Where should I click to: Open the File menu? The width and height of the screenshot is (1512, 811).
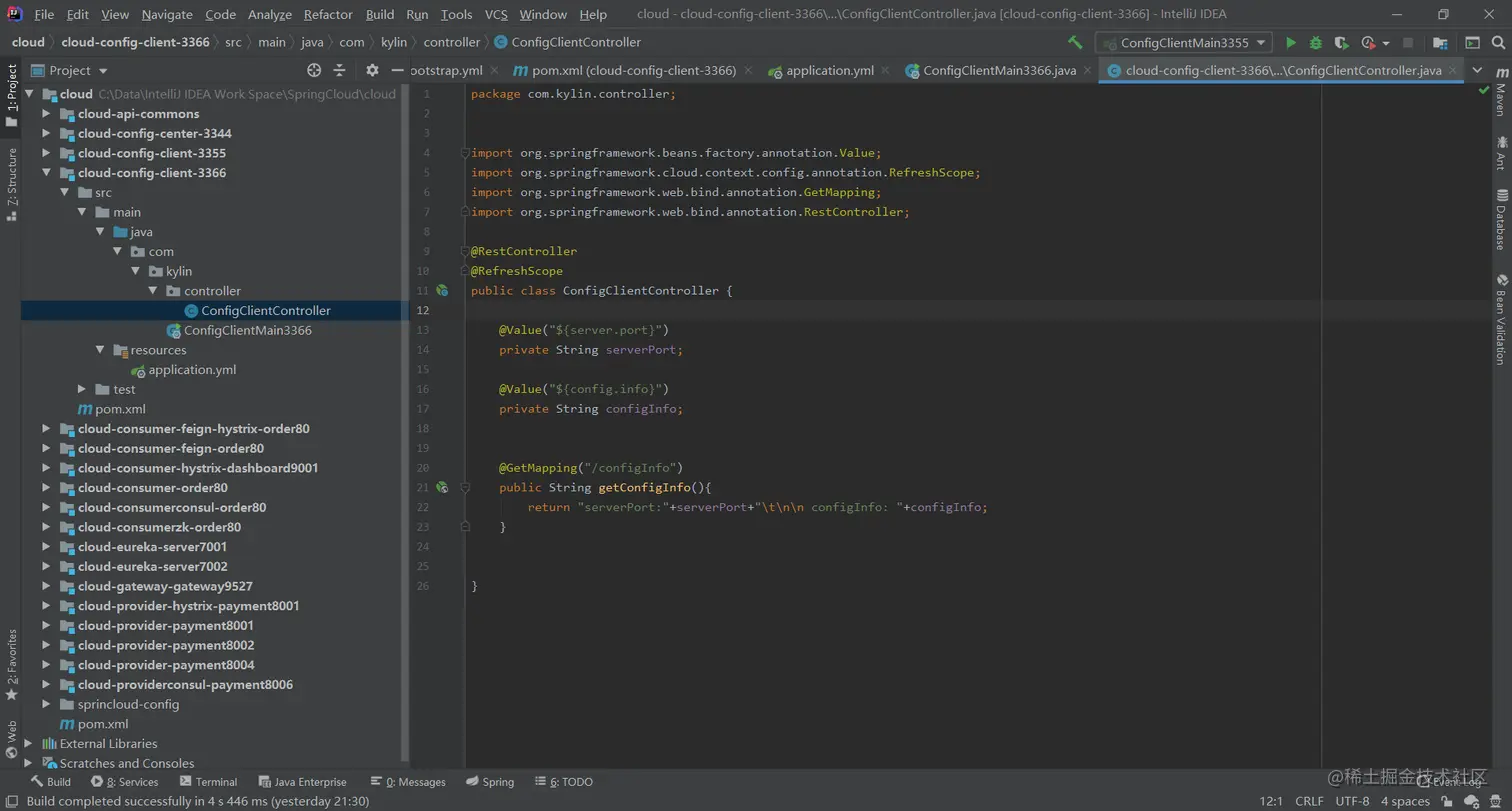point(44,14)
